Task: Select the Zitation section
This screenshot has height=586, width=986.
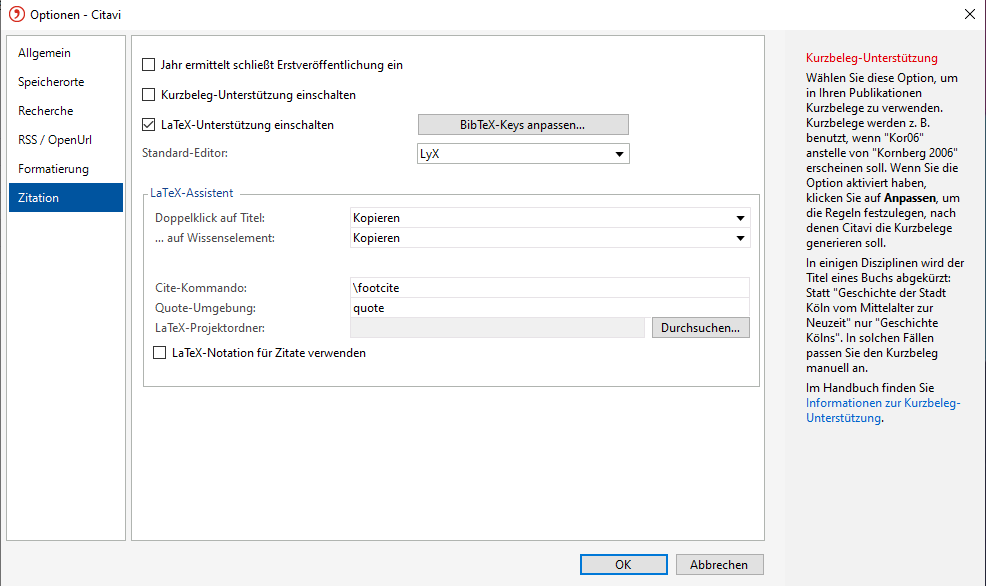Action: coord(66,197)
